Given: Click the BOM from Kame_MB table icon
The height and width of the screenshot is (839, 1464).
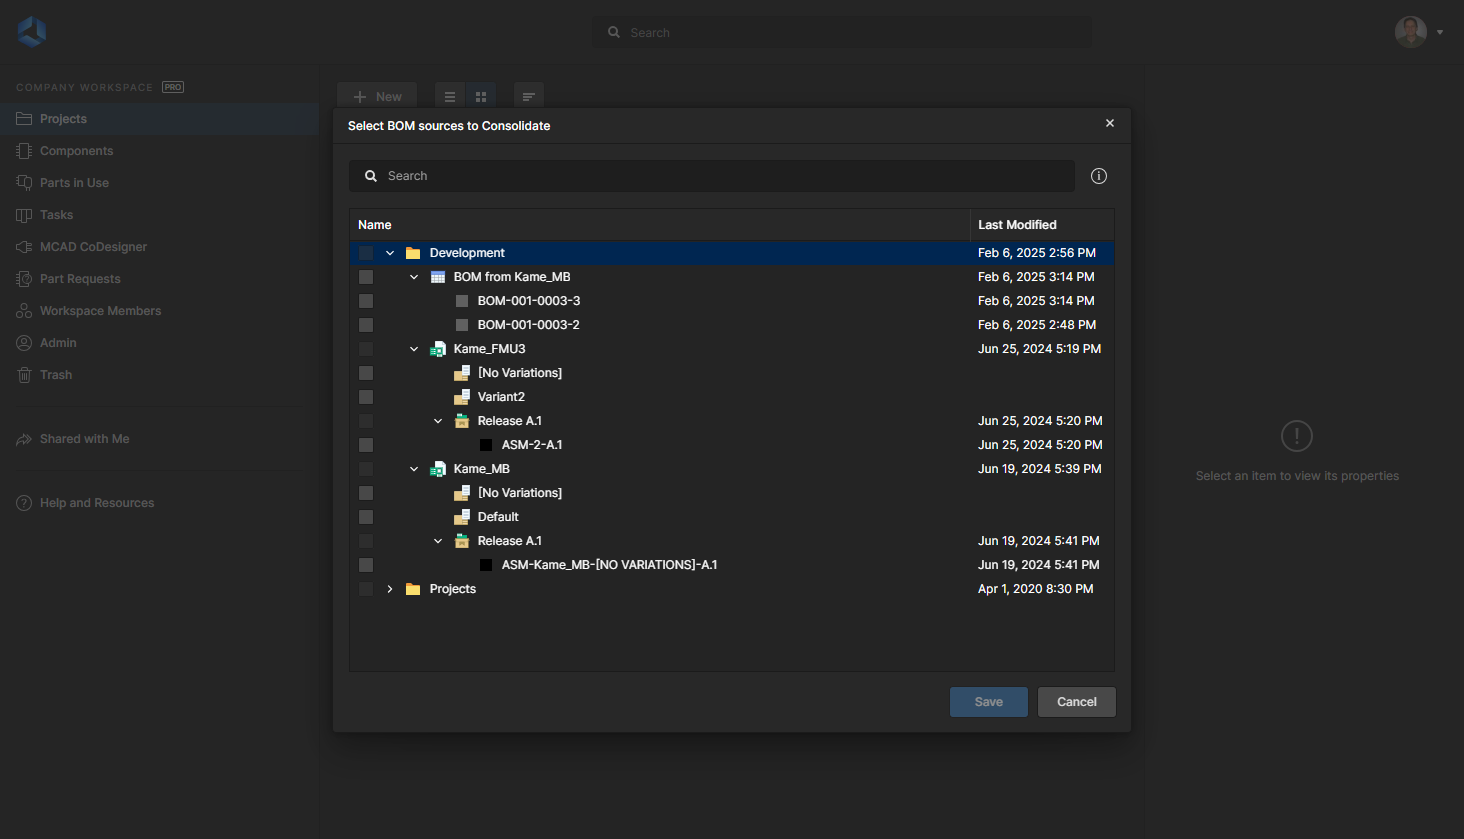Looking at the screenshot, I should pos(438,277).
